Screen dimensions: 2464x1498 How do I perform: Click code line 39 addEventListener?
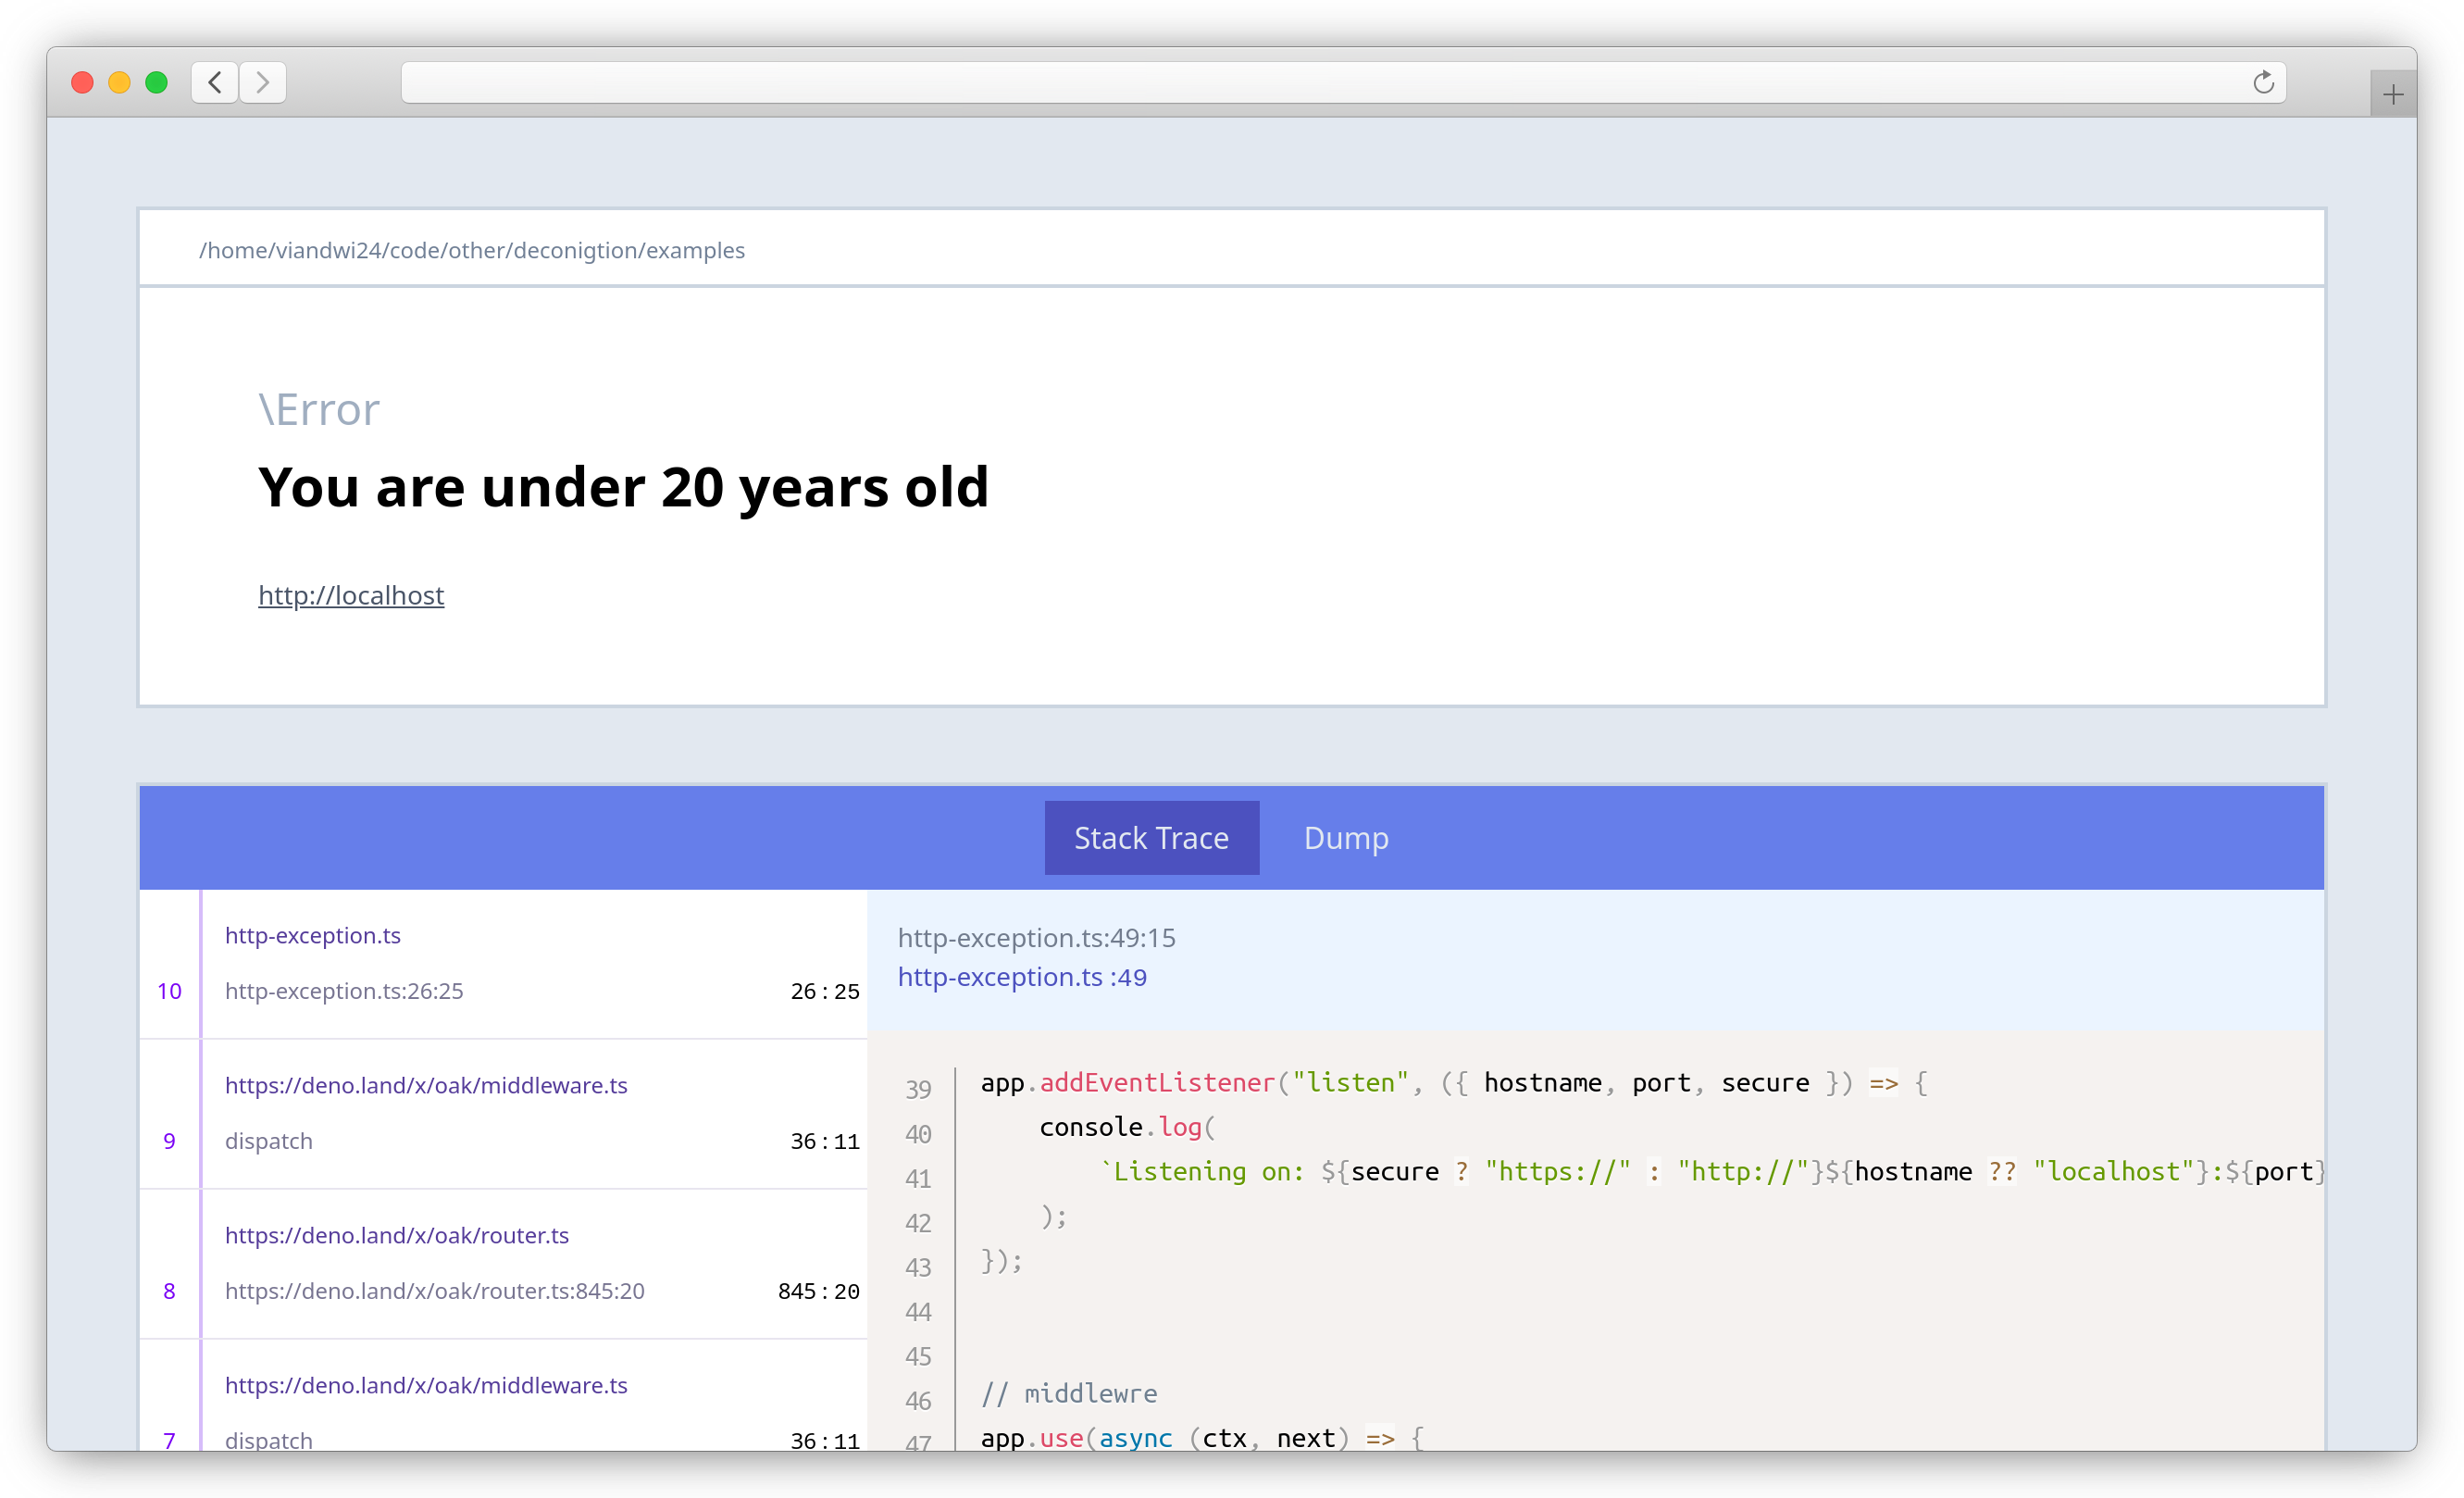pyautogui.click(x=1156, y=1083)
